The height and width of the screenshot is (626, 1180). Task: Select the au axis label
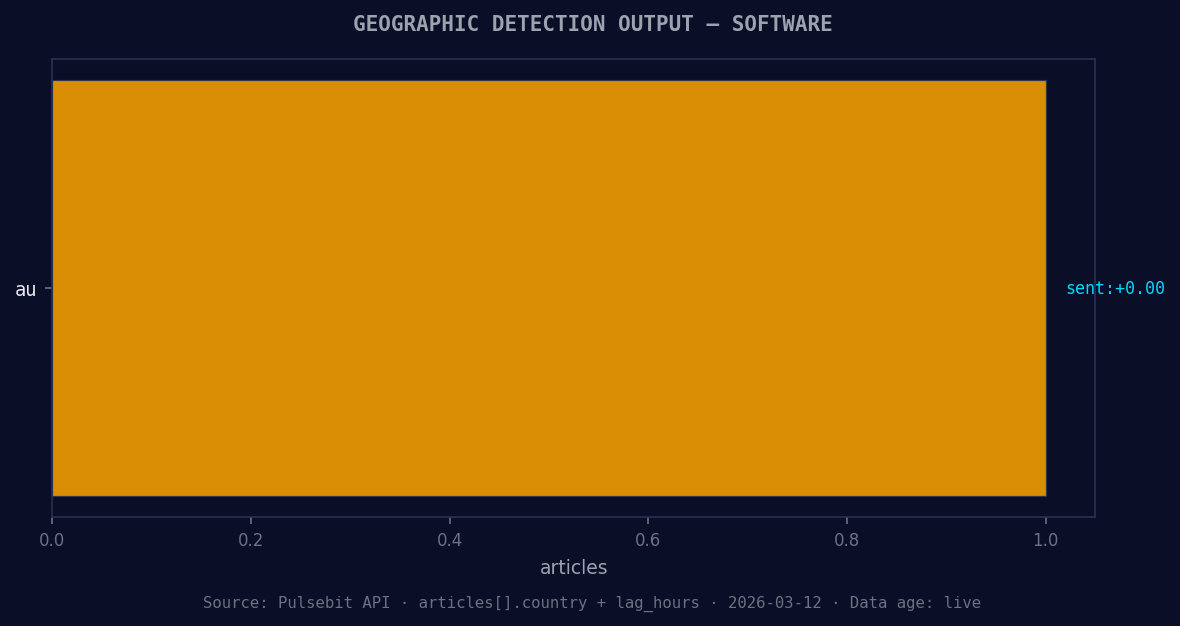pyautogui.click(x=24, y=289)
